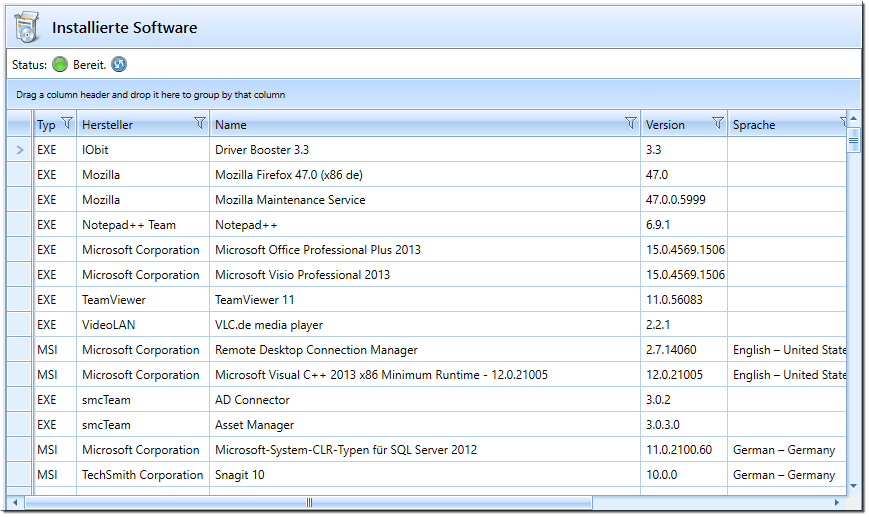
Task: Click the row indicator arrow beside IObit
Action: click(x=20, y=150)
